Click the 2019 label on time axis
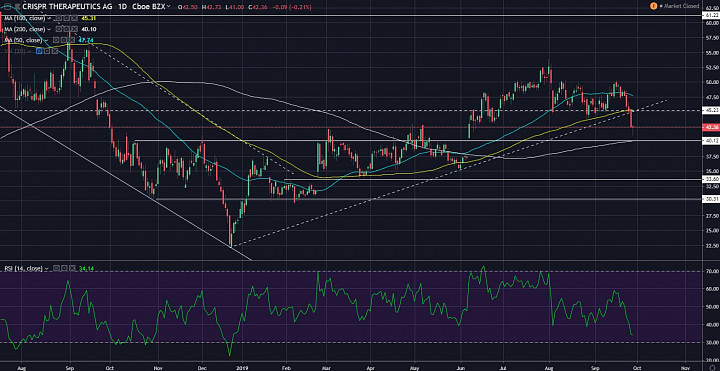 tap(243, 368)
